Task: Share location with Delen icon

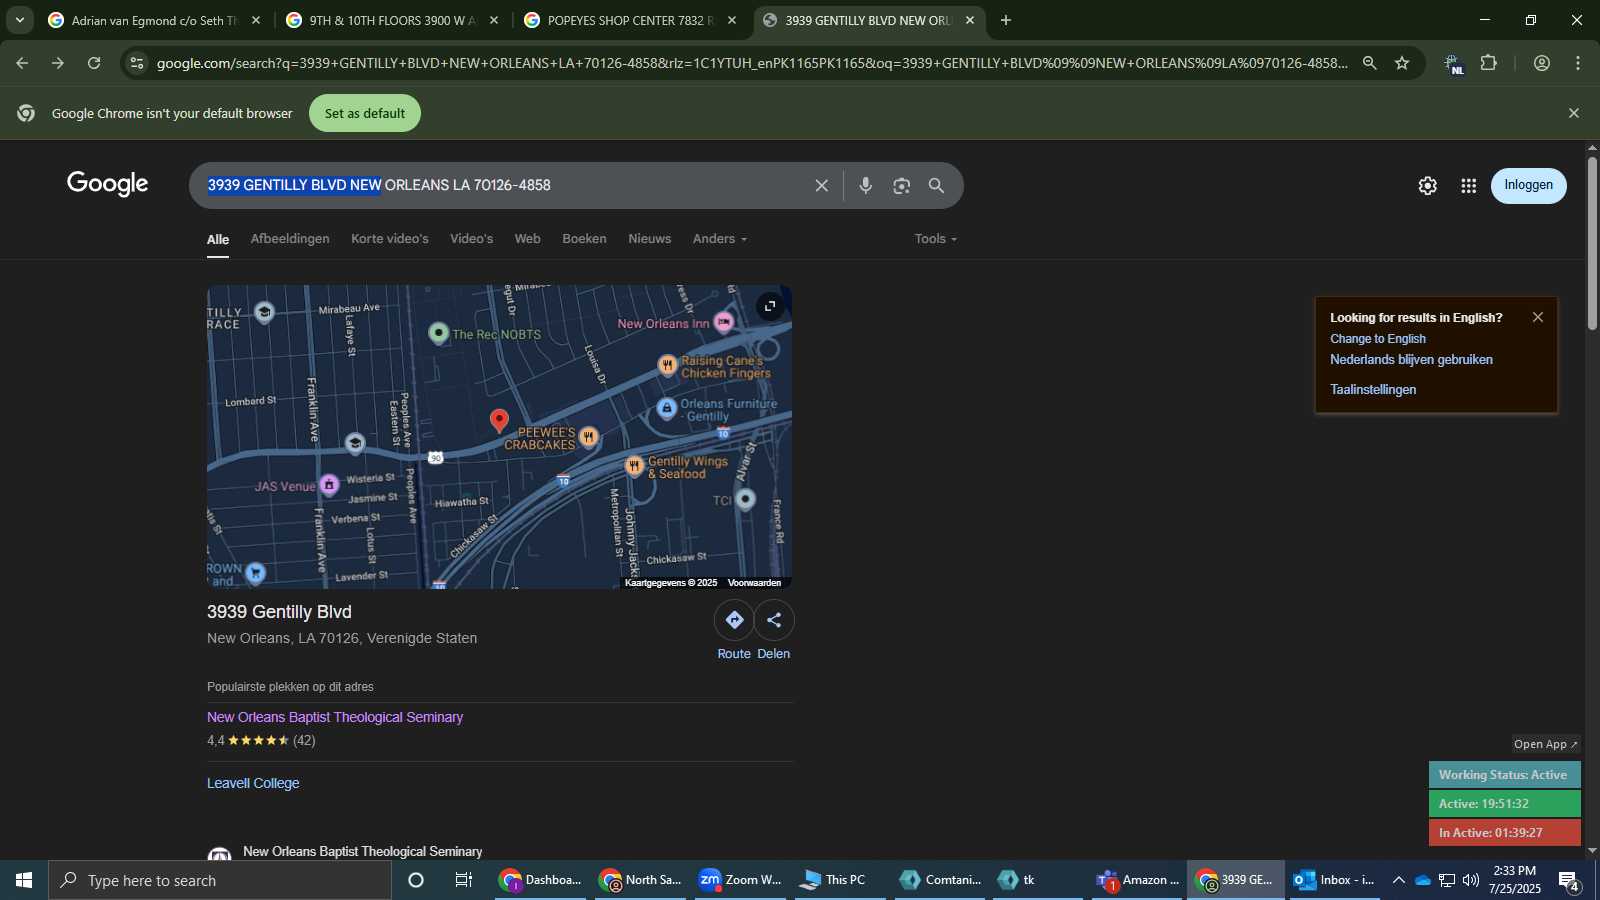Action: [x=774, y=620]
